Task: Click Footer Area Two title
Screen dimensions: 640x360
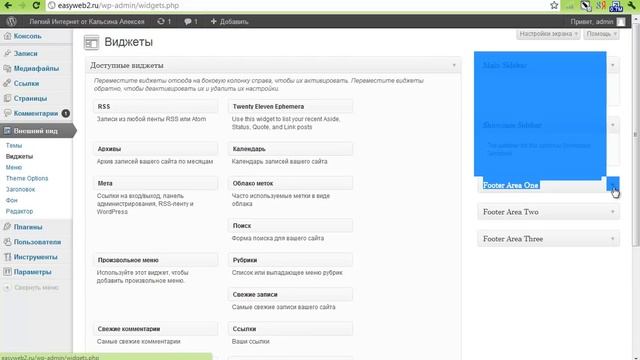Action: [x=511, y=212]
